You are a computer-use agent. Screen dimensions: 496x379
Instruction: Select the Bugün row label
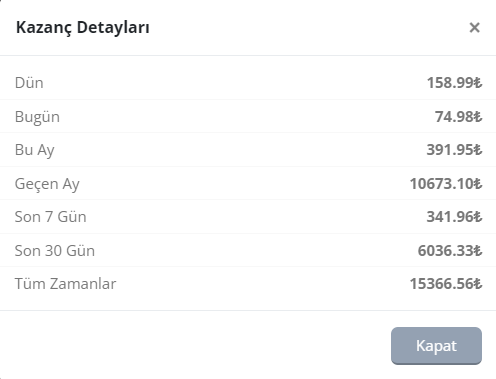click(37, 117)
